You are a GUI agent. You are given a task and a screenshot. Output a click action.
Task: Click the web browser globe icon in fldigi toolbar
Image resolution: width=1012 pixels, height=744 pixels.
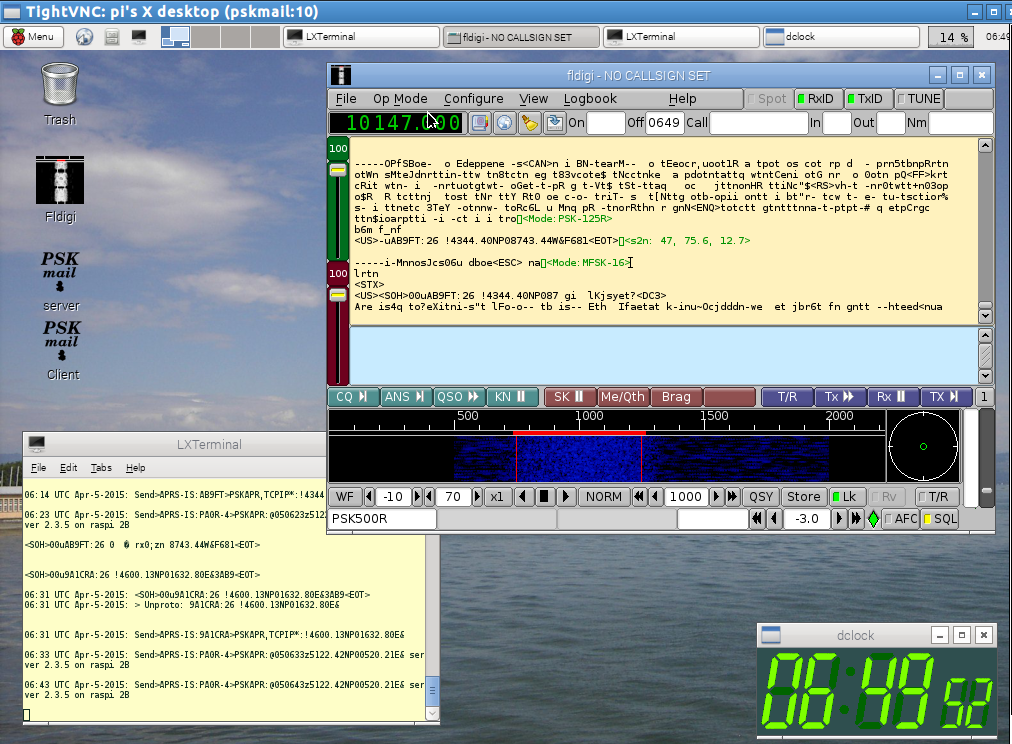point(505,123)
